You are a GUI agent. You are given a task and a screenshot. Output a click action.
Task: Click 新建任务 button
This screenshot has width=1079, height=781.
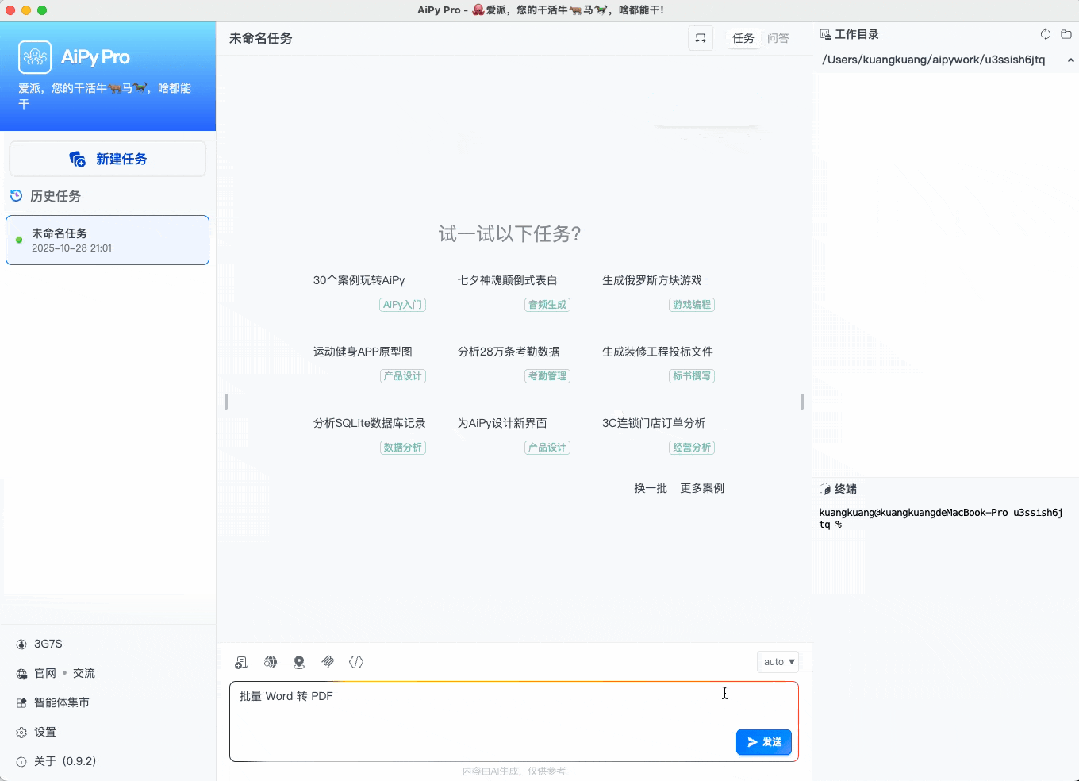click(108, 159)
